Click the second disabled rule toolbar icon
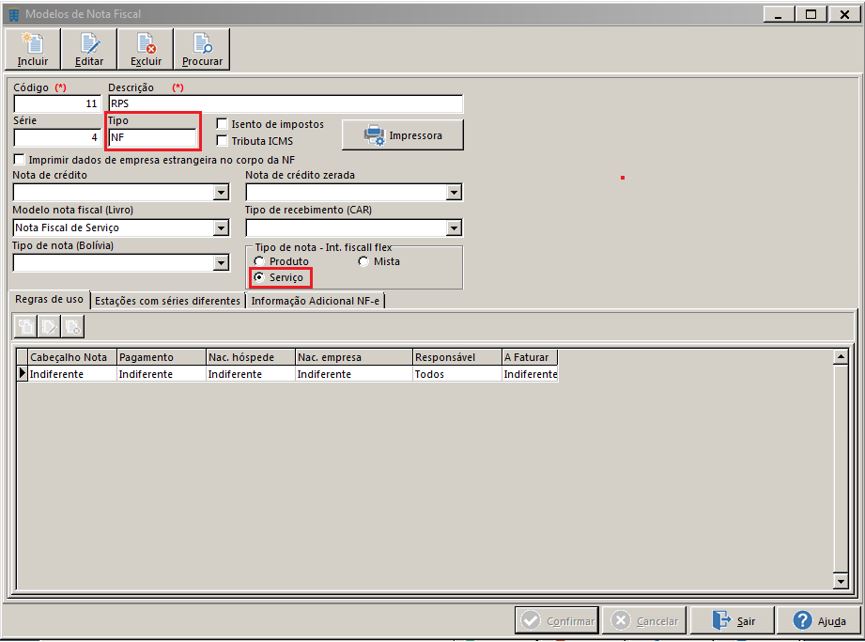Viewport: 865px width, 642px height. click(x=49, y=327)
